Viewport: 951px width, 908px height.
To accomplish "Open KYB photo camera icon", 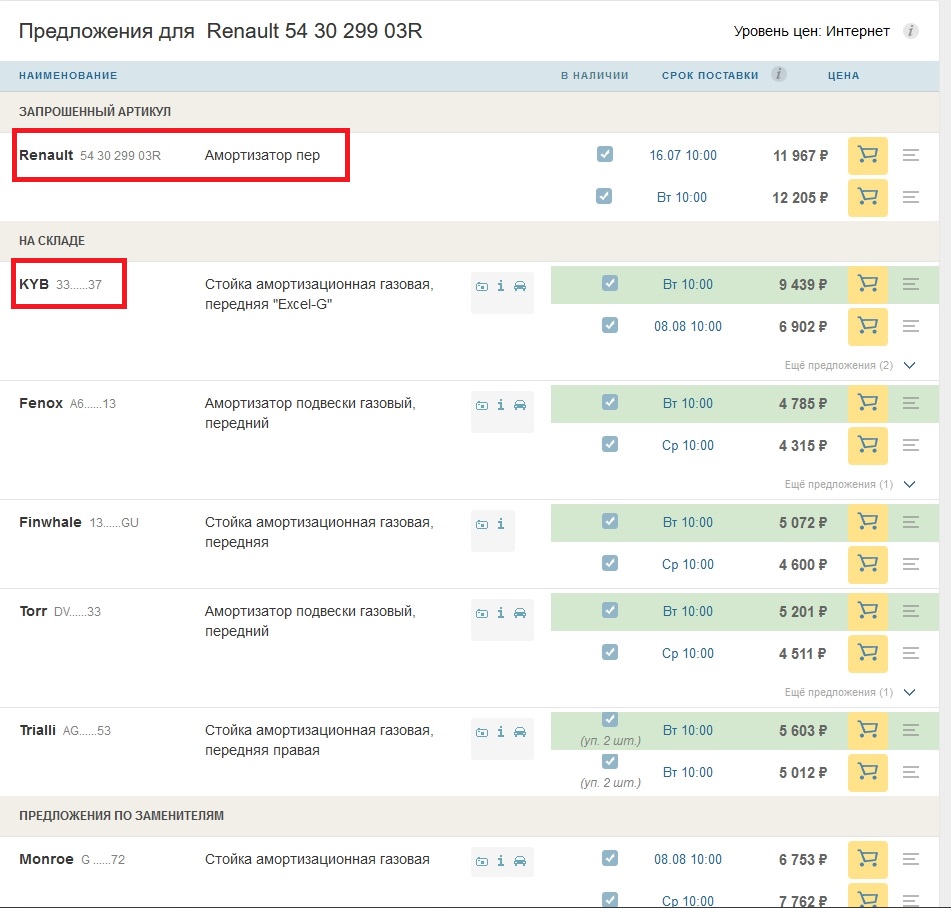I will (x=482, y=286).
